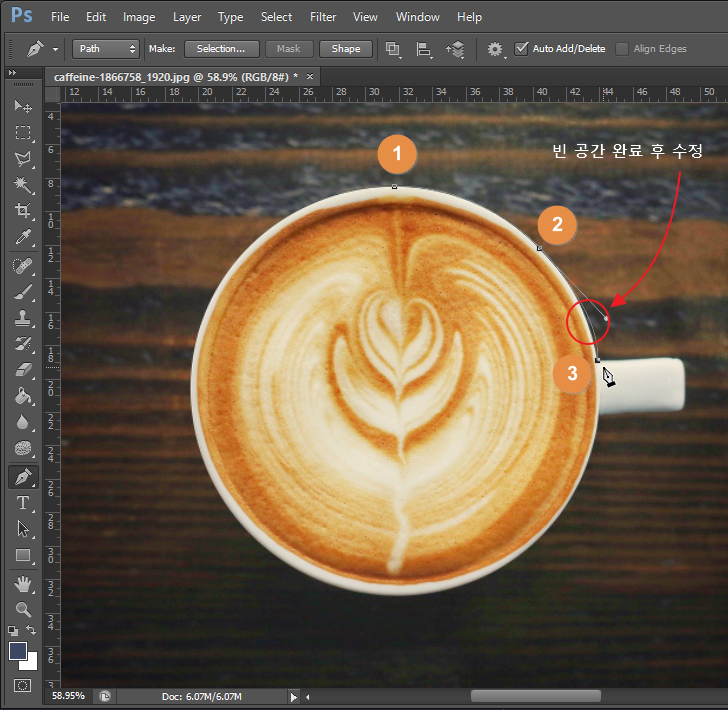The height and width of the screenshot is (710, 728).
Task: Open the Window menu
Action: (x=418, y=17)
